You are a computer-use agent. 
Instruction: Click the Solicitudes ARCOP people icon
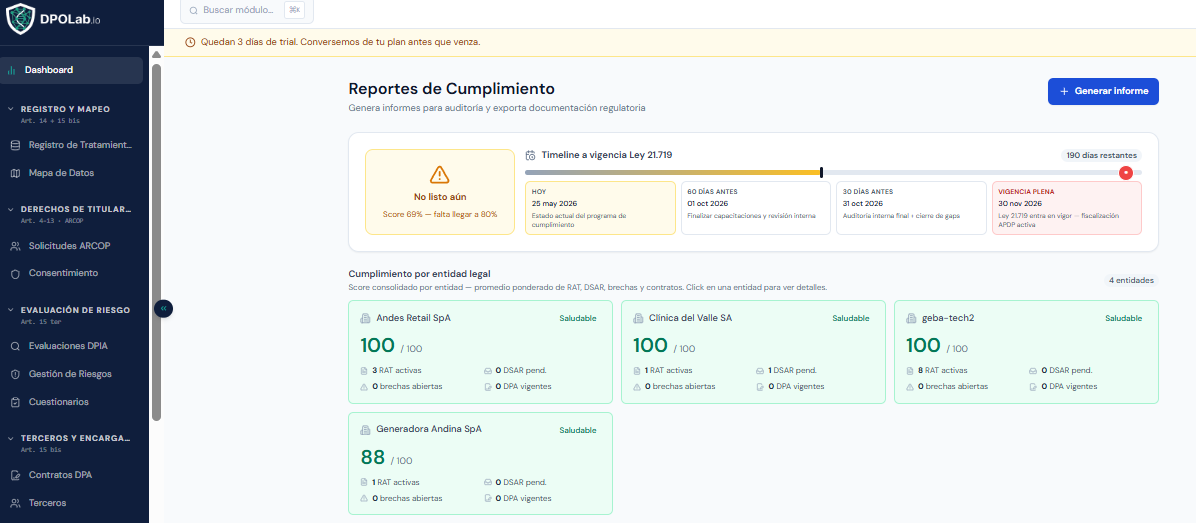pos(15,246)
